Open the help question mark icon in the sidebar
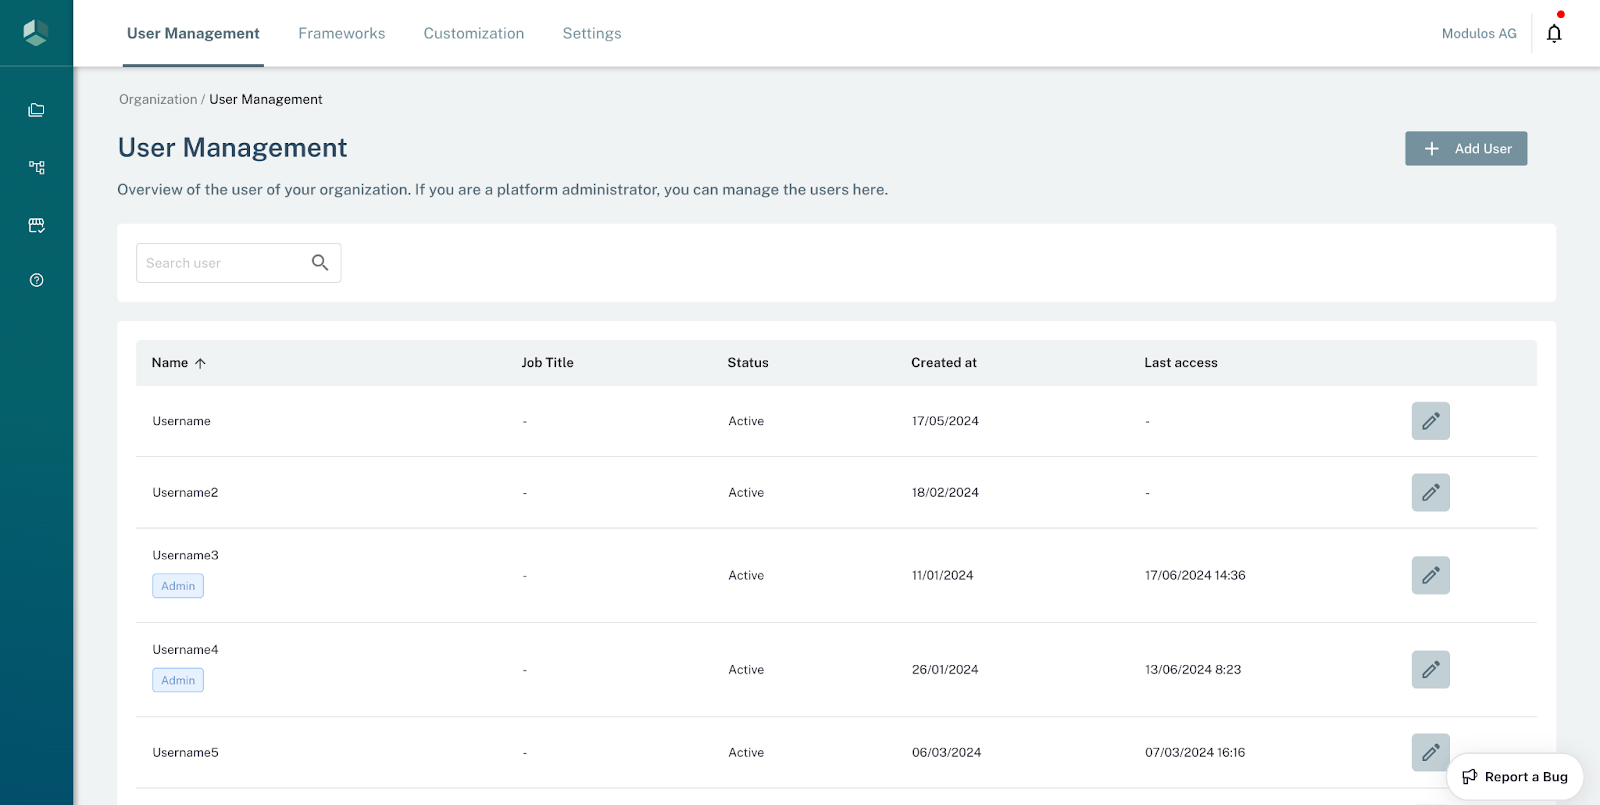This screenshot has width=1600, height=805. (x=36, y=280)
